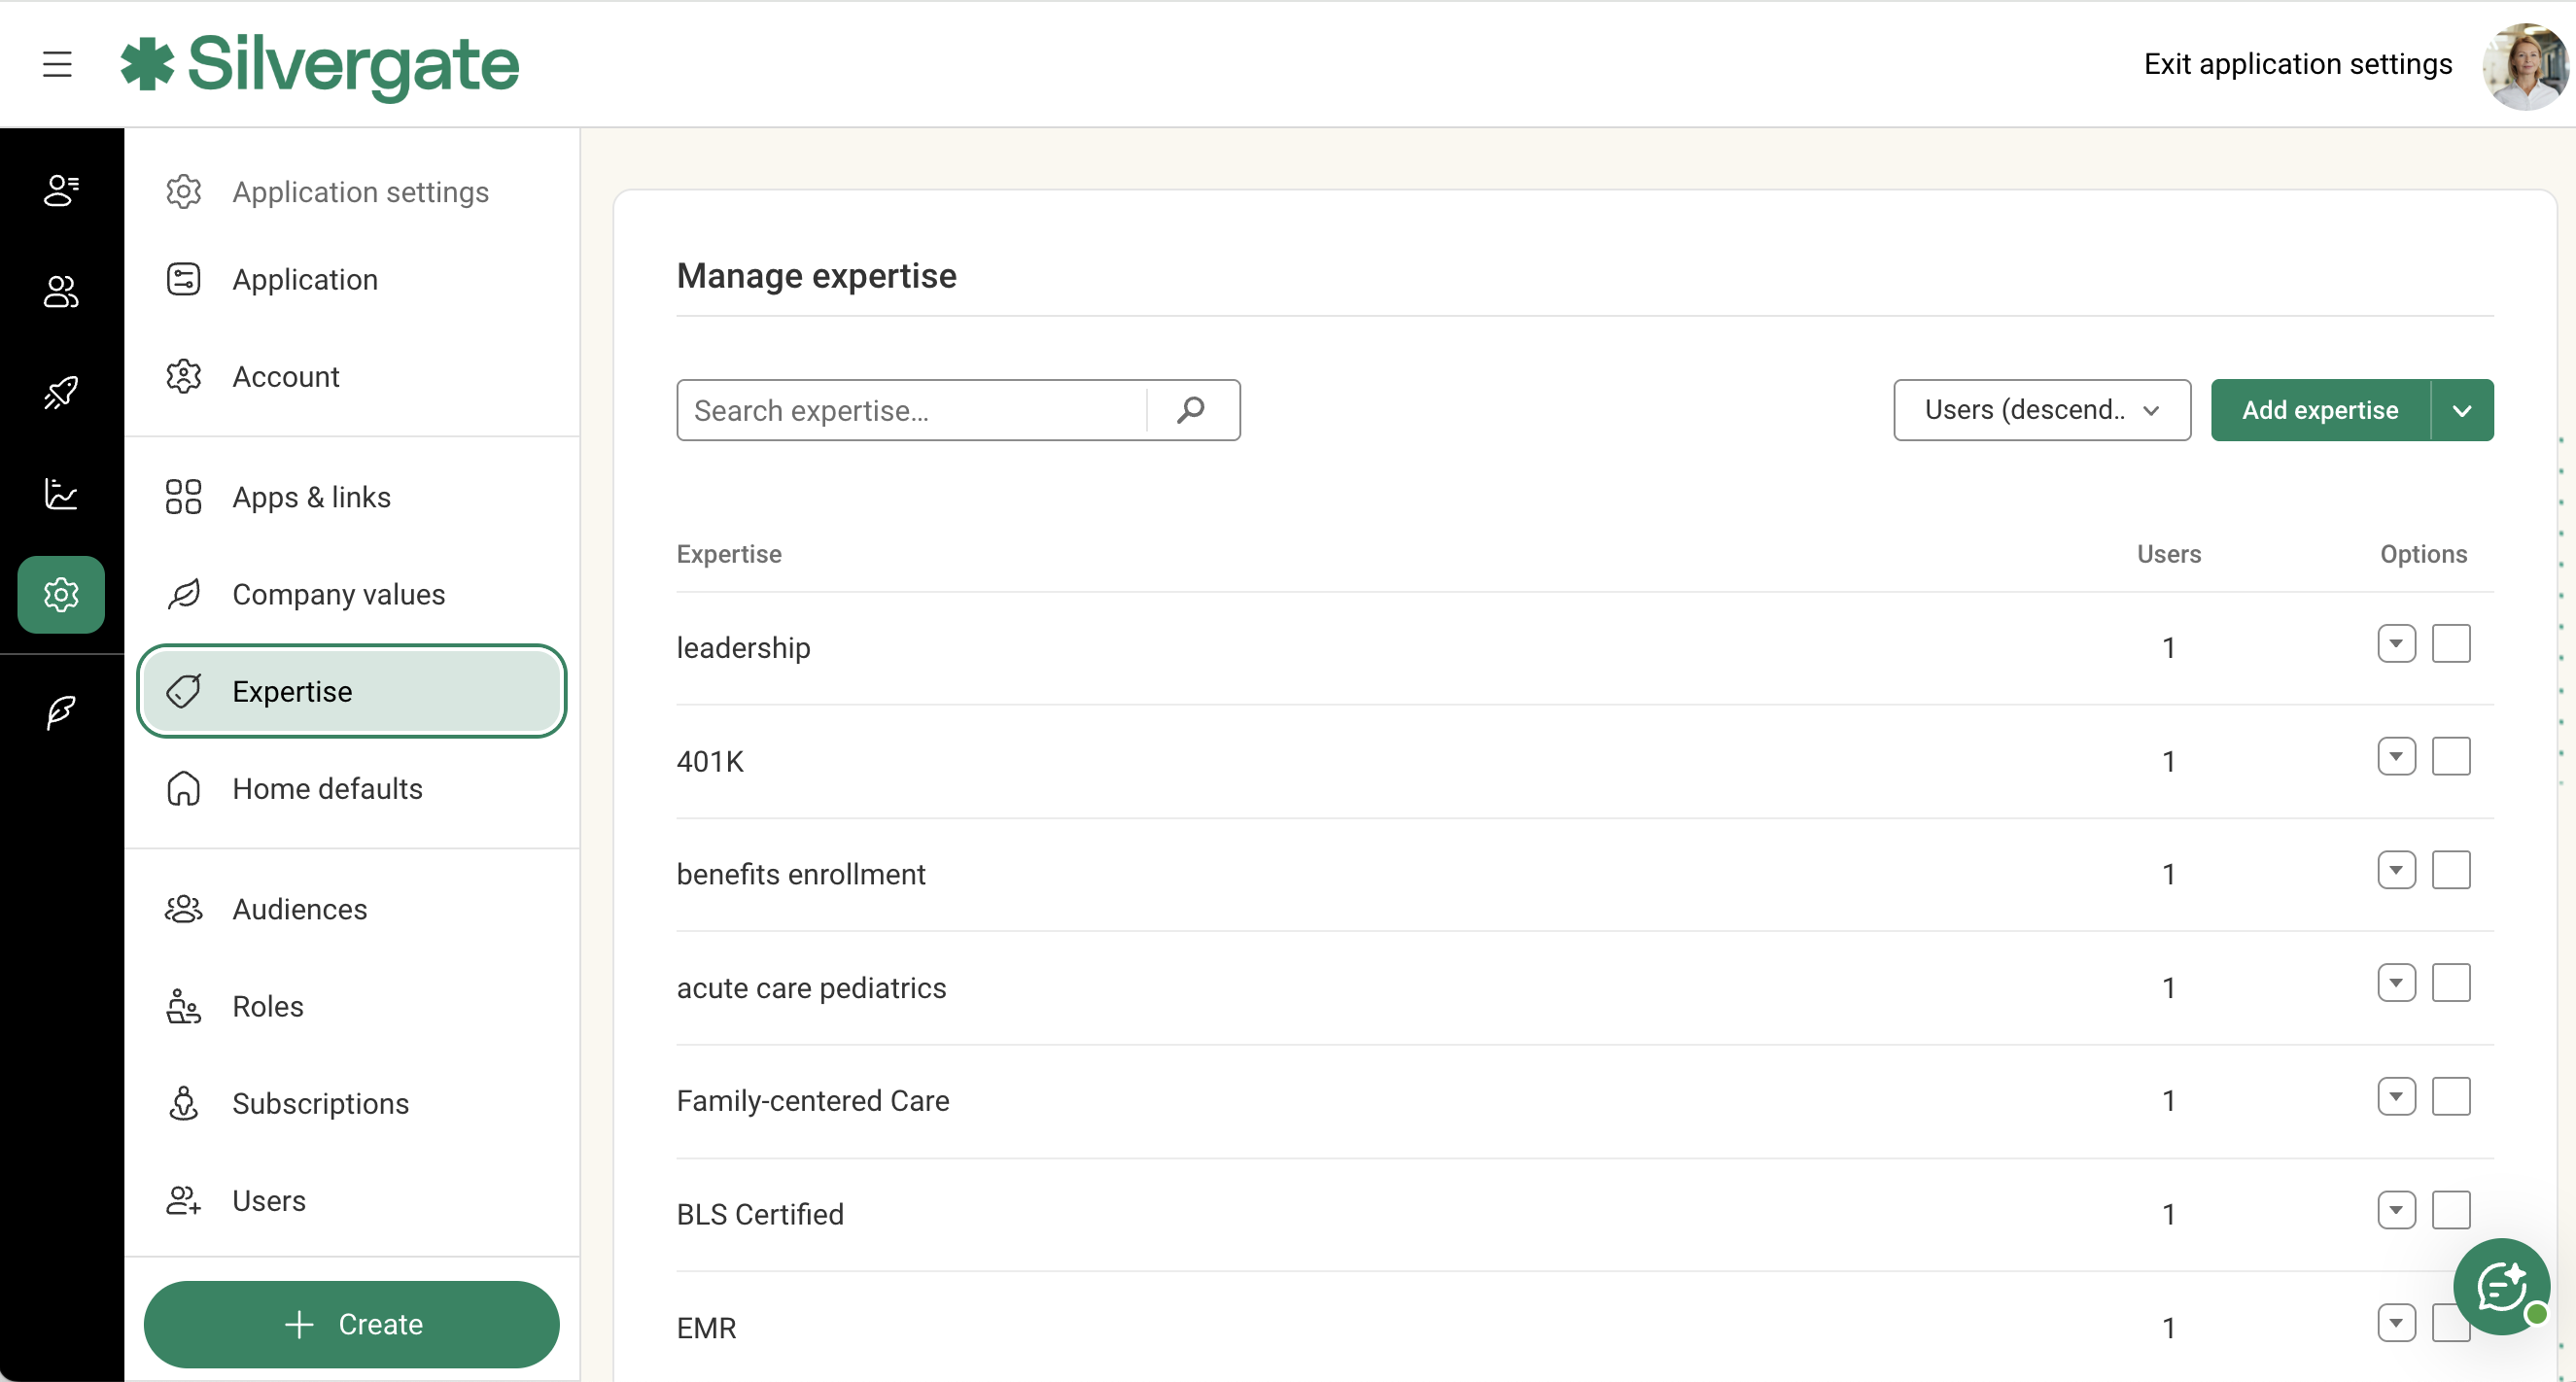Open the feather rail icon
The height and width of the screenshot is (1382, 2576).
click(61, 712)
